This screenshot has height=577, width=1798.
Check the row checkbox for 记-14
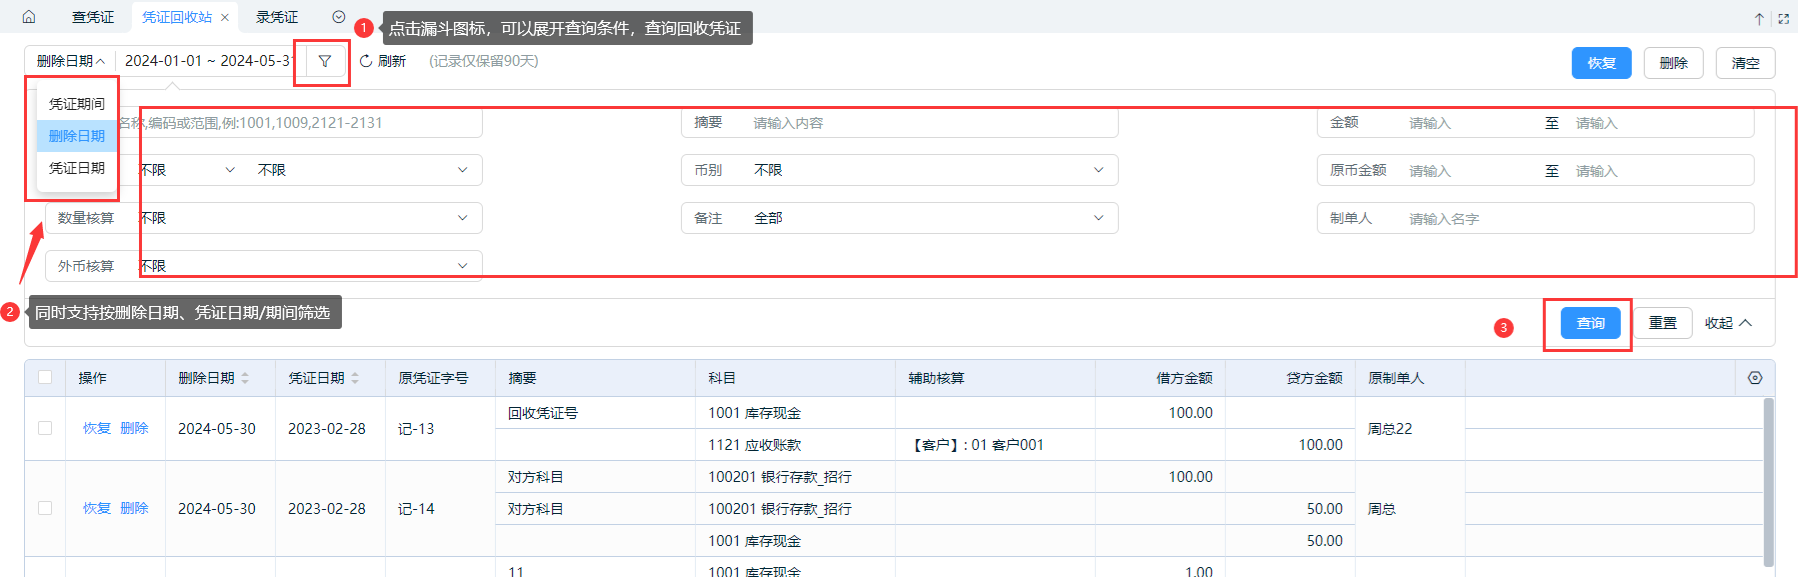click(x=45, y=508)
